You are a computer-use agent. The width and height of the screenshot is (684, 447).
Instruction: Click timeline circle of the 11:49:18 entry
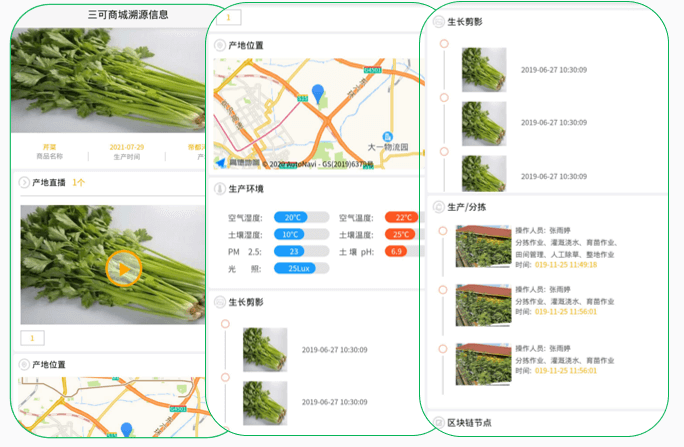443,231
